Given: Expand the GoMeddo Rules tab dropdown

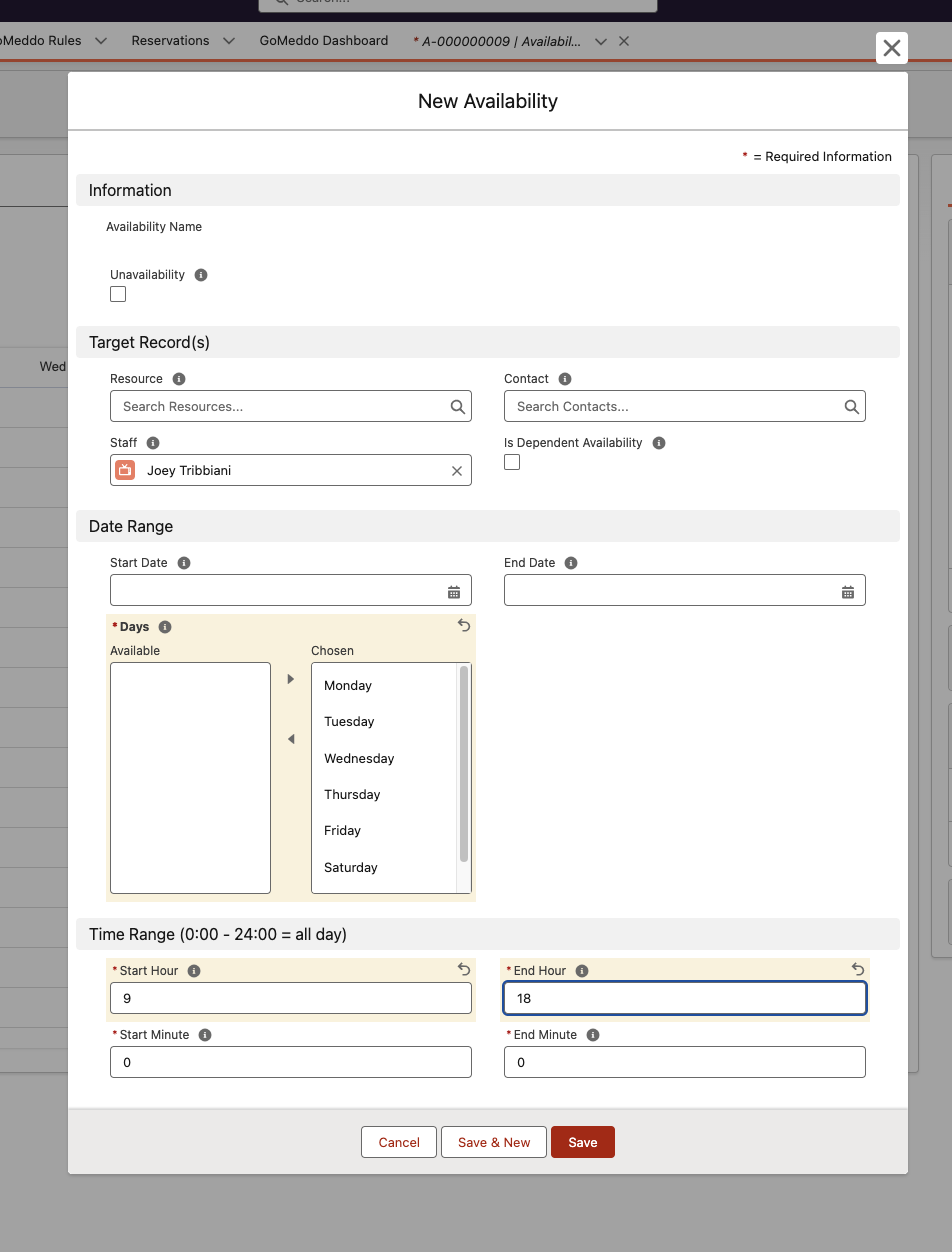Looking at the screenshot, I should coord(99,41).
